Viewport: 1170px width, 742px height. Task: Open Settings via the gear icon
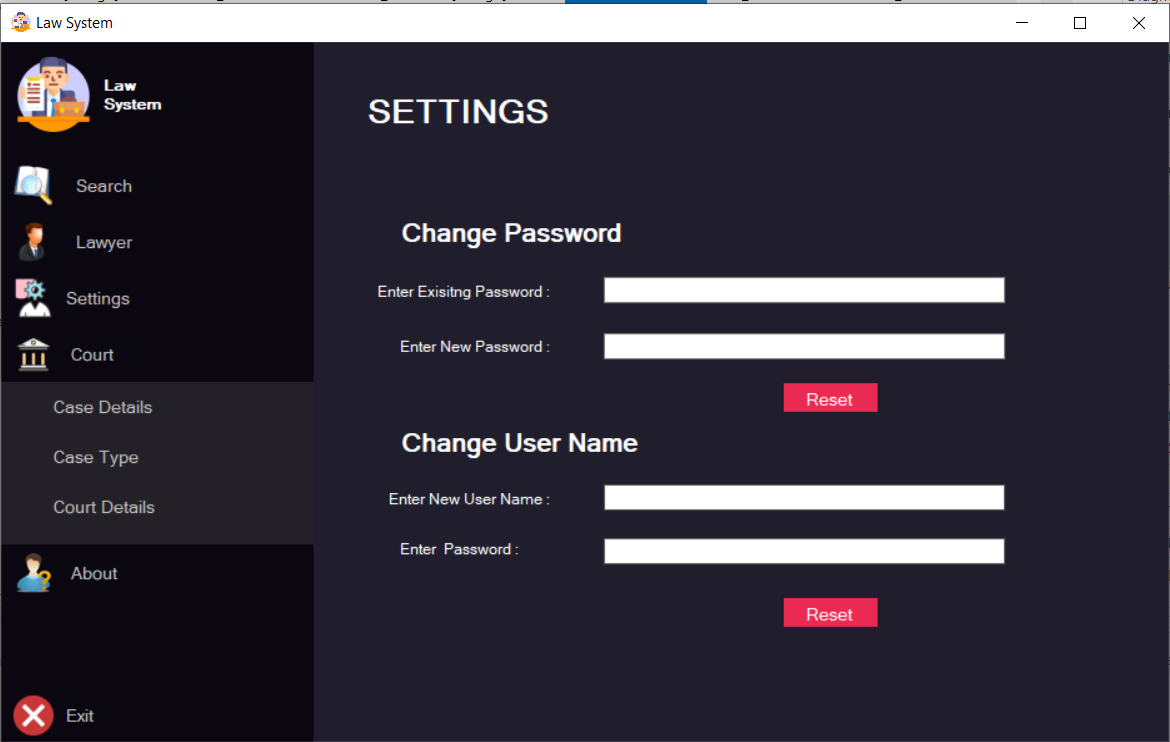31,297
